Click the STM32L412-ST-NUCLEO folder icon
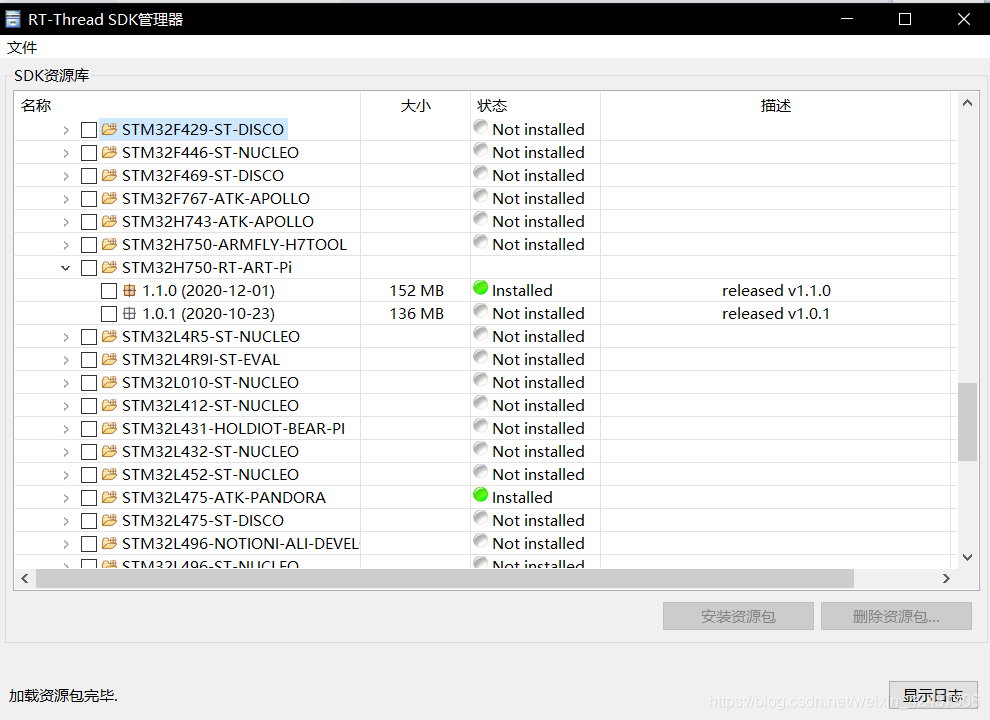 tap(109, 405)
